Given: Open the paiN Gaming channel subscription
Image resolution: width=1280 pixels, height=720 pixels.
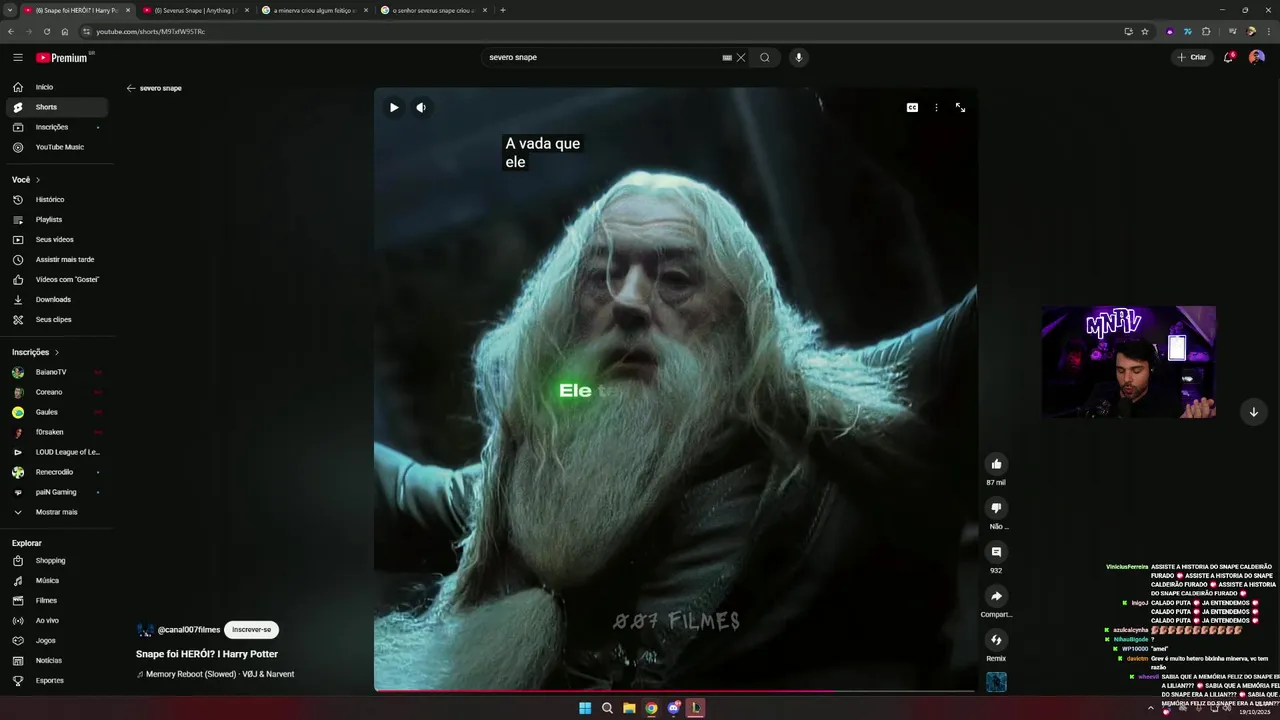Looking at the screenshot, I should coord(56,492).
